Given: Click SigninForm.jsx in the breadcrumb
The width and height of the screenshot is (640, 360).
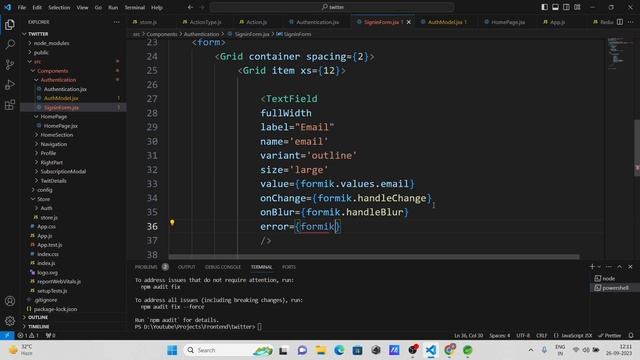Looking at the screenshot, I should click(251, 34).
